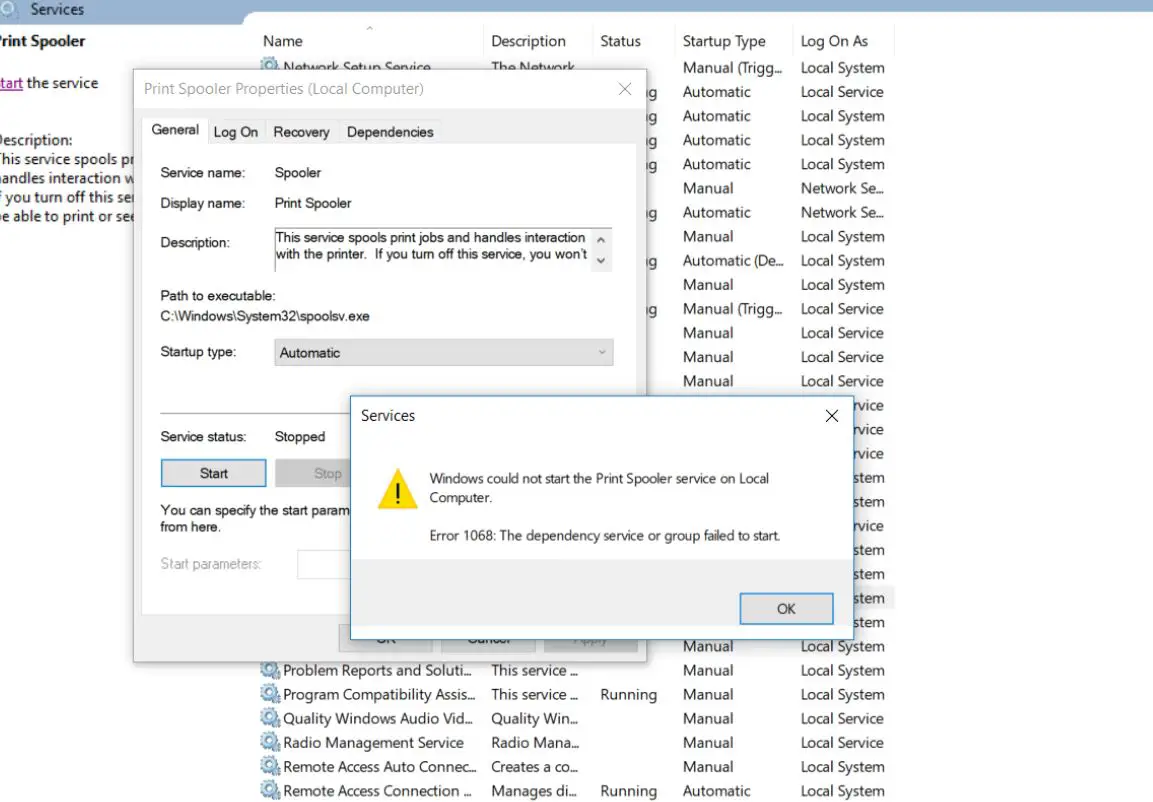Screen dimensions: 1153x802
Task: Switch to the Dependencies tab
Action: (x=390, y=132)
